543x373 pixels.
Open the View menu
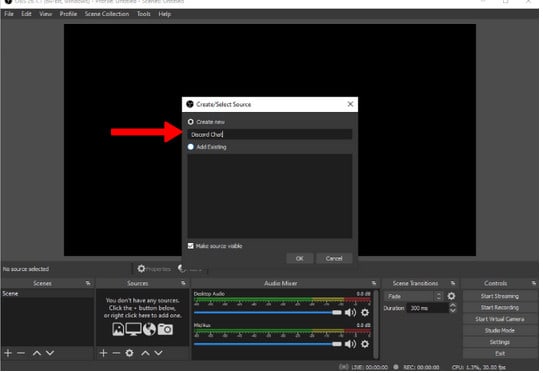coord(45,14)
